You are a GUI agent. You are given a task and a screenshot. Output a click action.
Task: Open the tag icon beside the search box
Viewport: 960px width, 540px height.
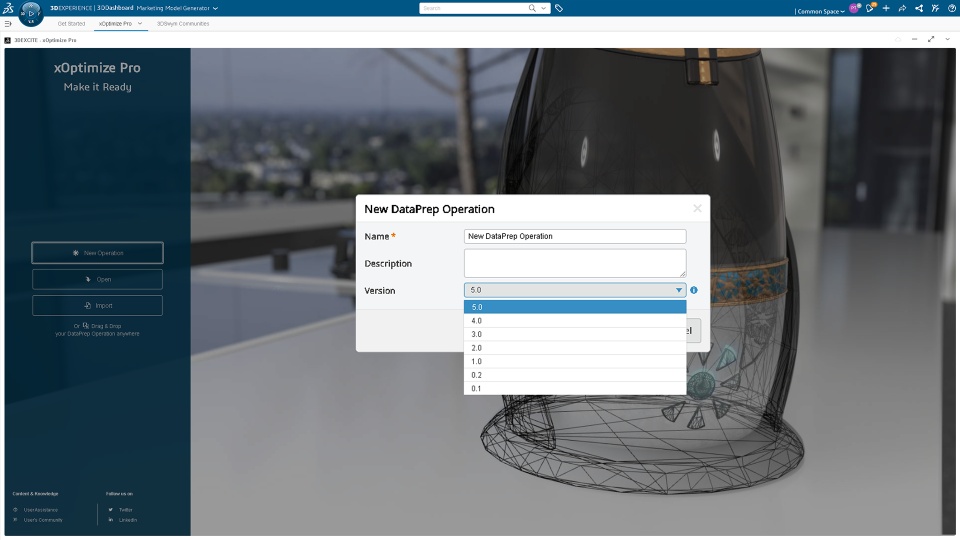(x=559, y=8)
